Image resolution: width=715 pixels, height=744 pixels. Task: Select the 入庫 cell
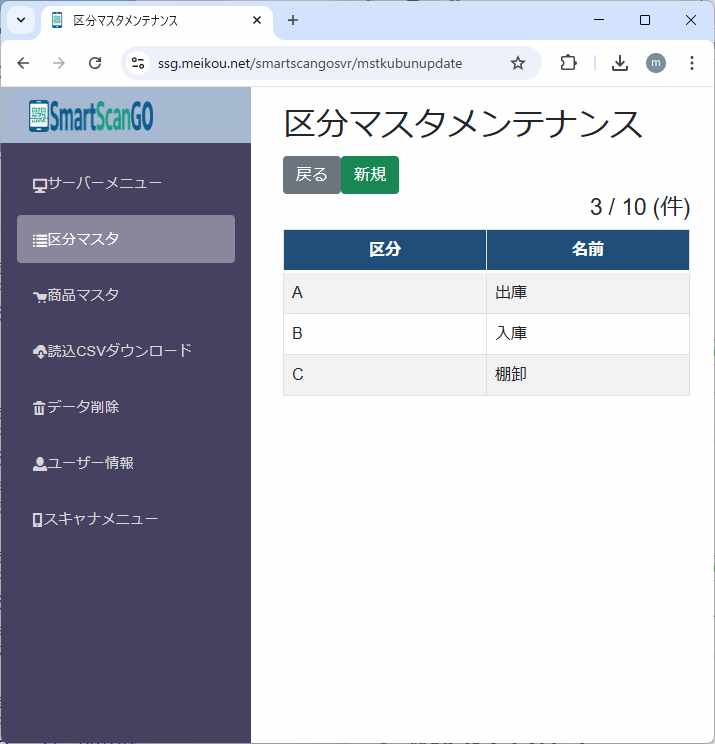(x=588, y=334)
